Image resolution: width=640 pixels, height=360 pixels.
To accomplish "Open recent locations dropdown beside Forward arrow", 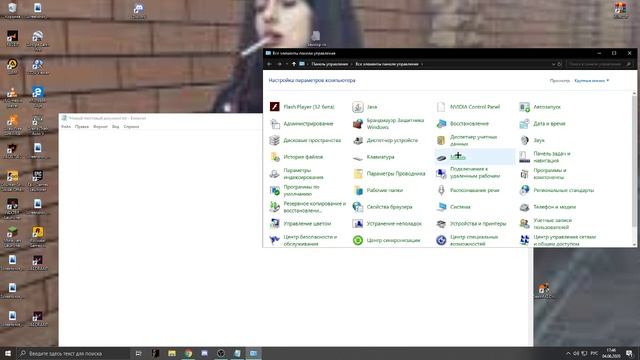I will (x=287, y=64).
